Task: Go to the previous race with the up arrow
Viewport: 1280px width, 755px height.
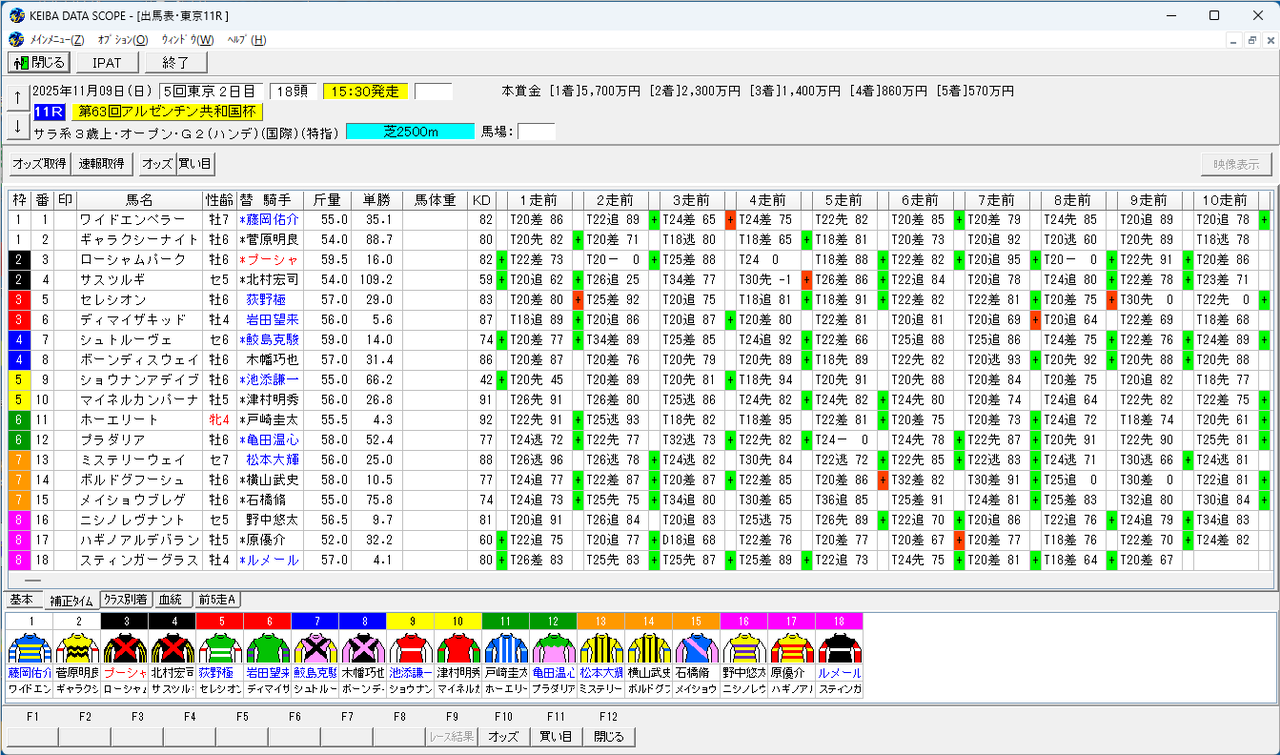Action: [x=17, y=97]
